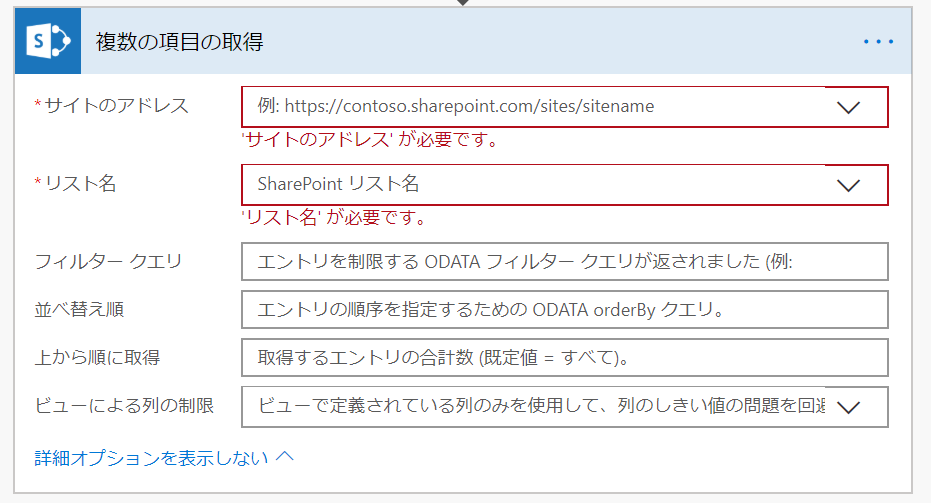931x503 pixels.
Task: Click the SharePoint connector icon
Action: [48, 41]
